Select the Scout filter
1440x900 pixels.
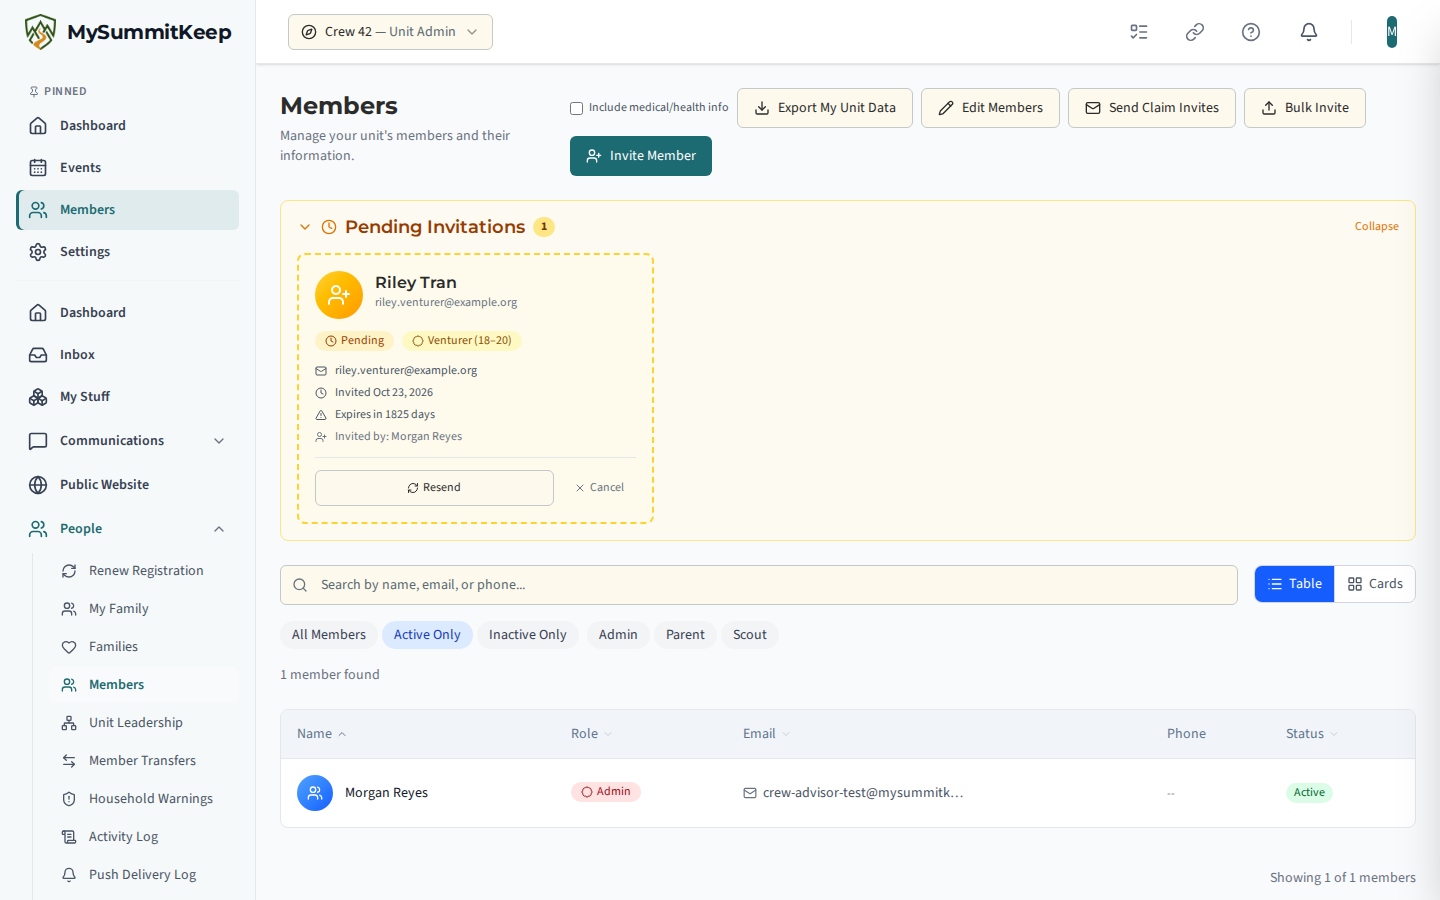[x=750, y=635]
